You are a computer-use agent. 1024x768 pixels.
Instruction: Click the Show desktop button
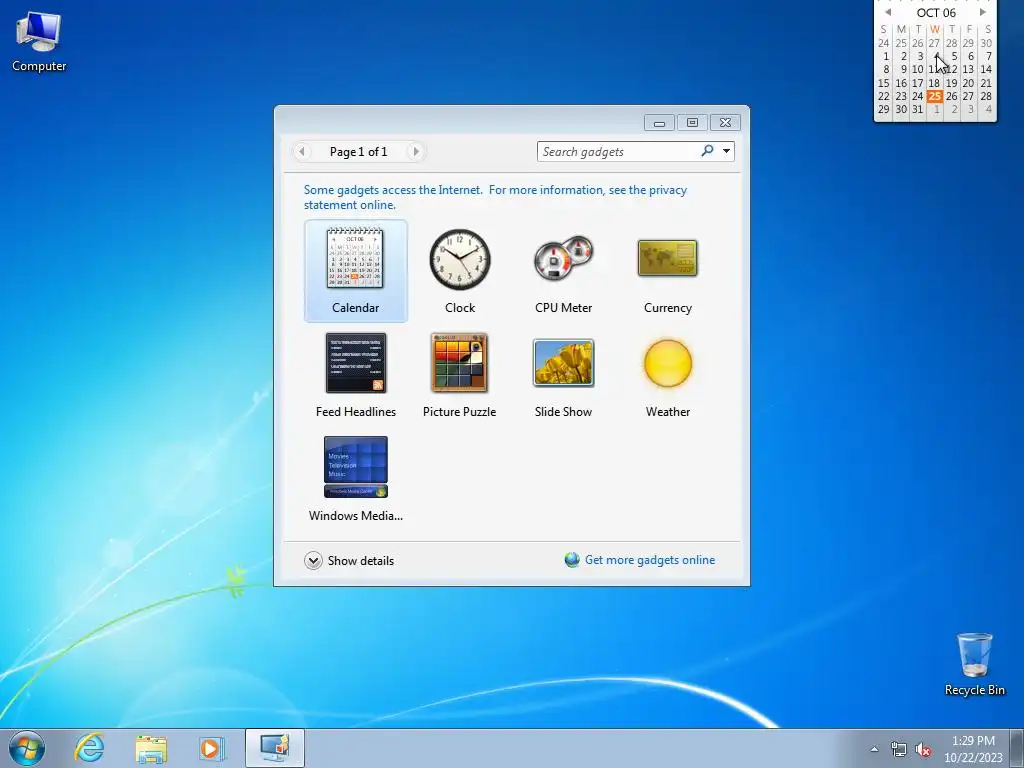pos(1017,748)
